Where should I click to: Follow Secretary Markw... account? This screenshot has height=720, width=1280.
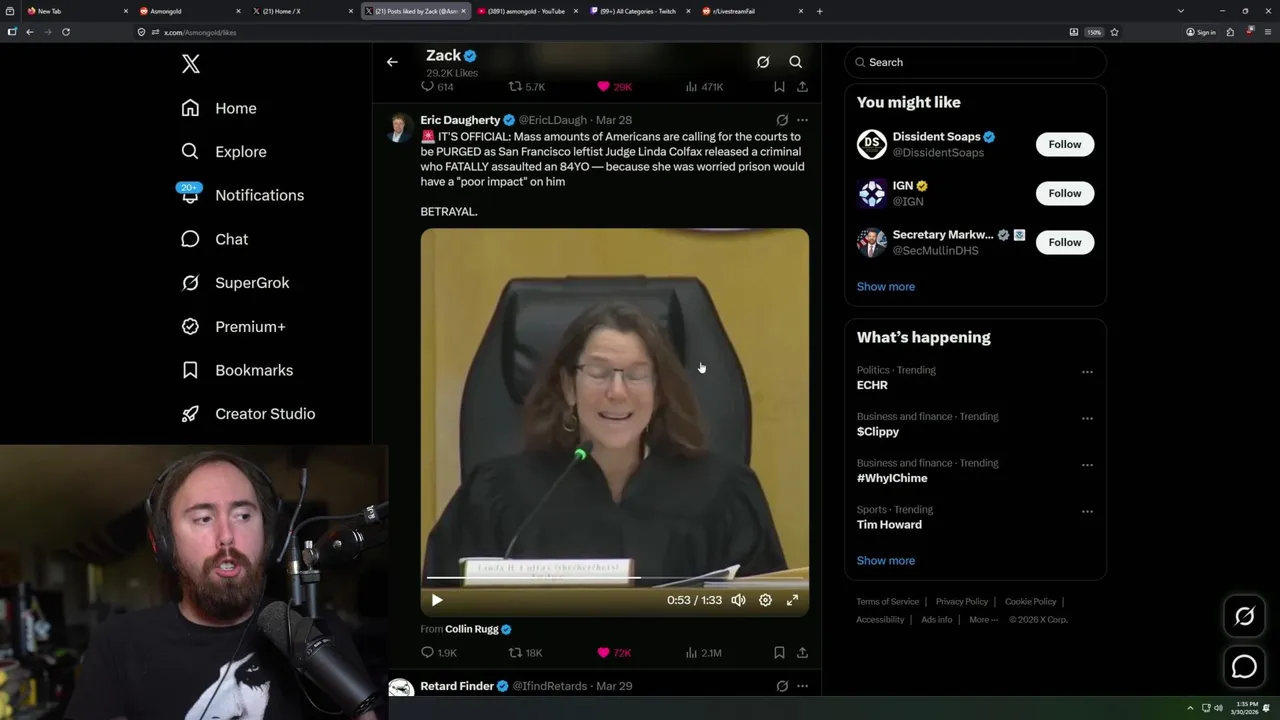click(x=1065, y=242)
